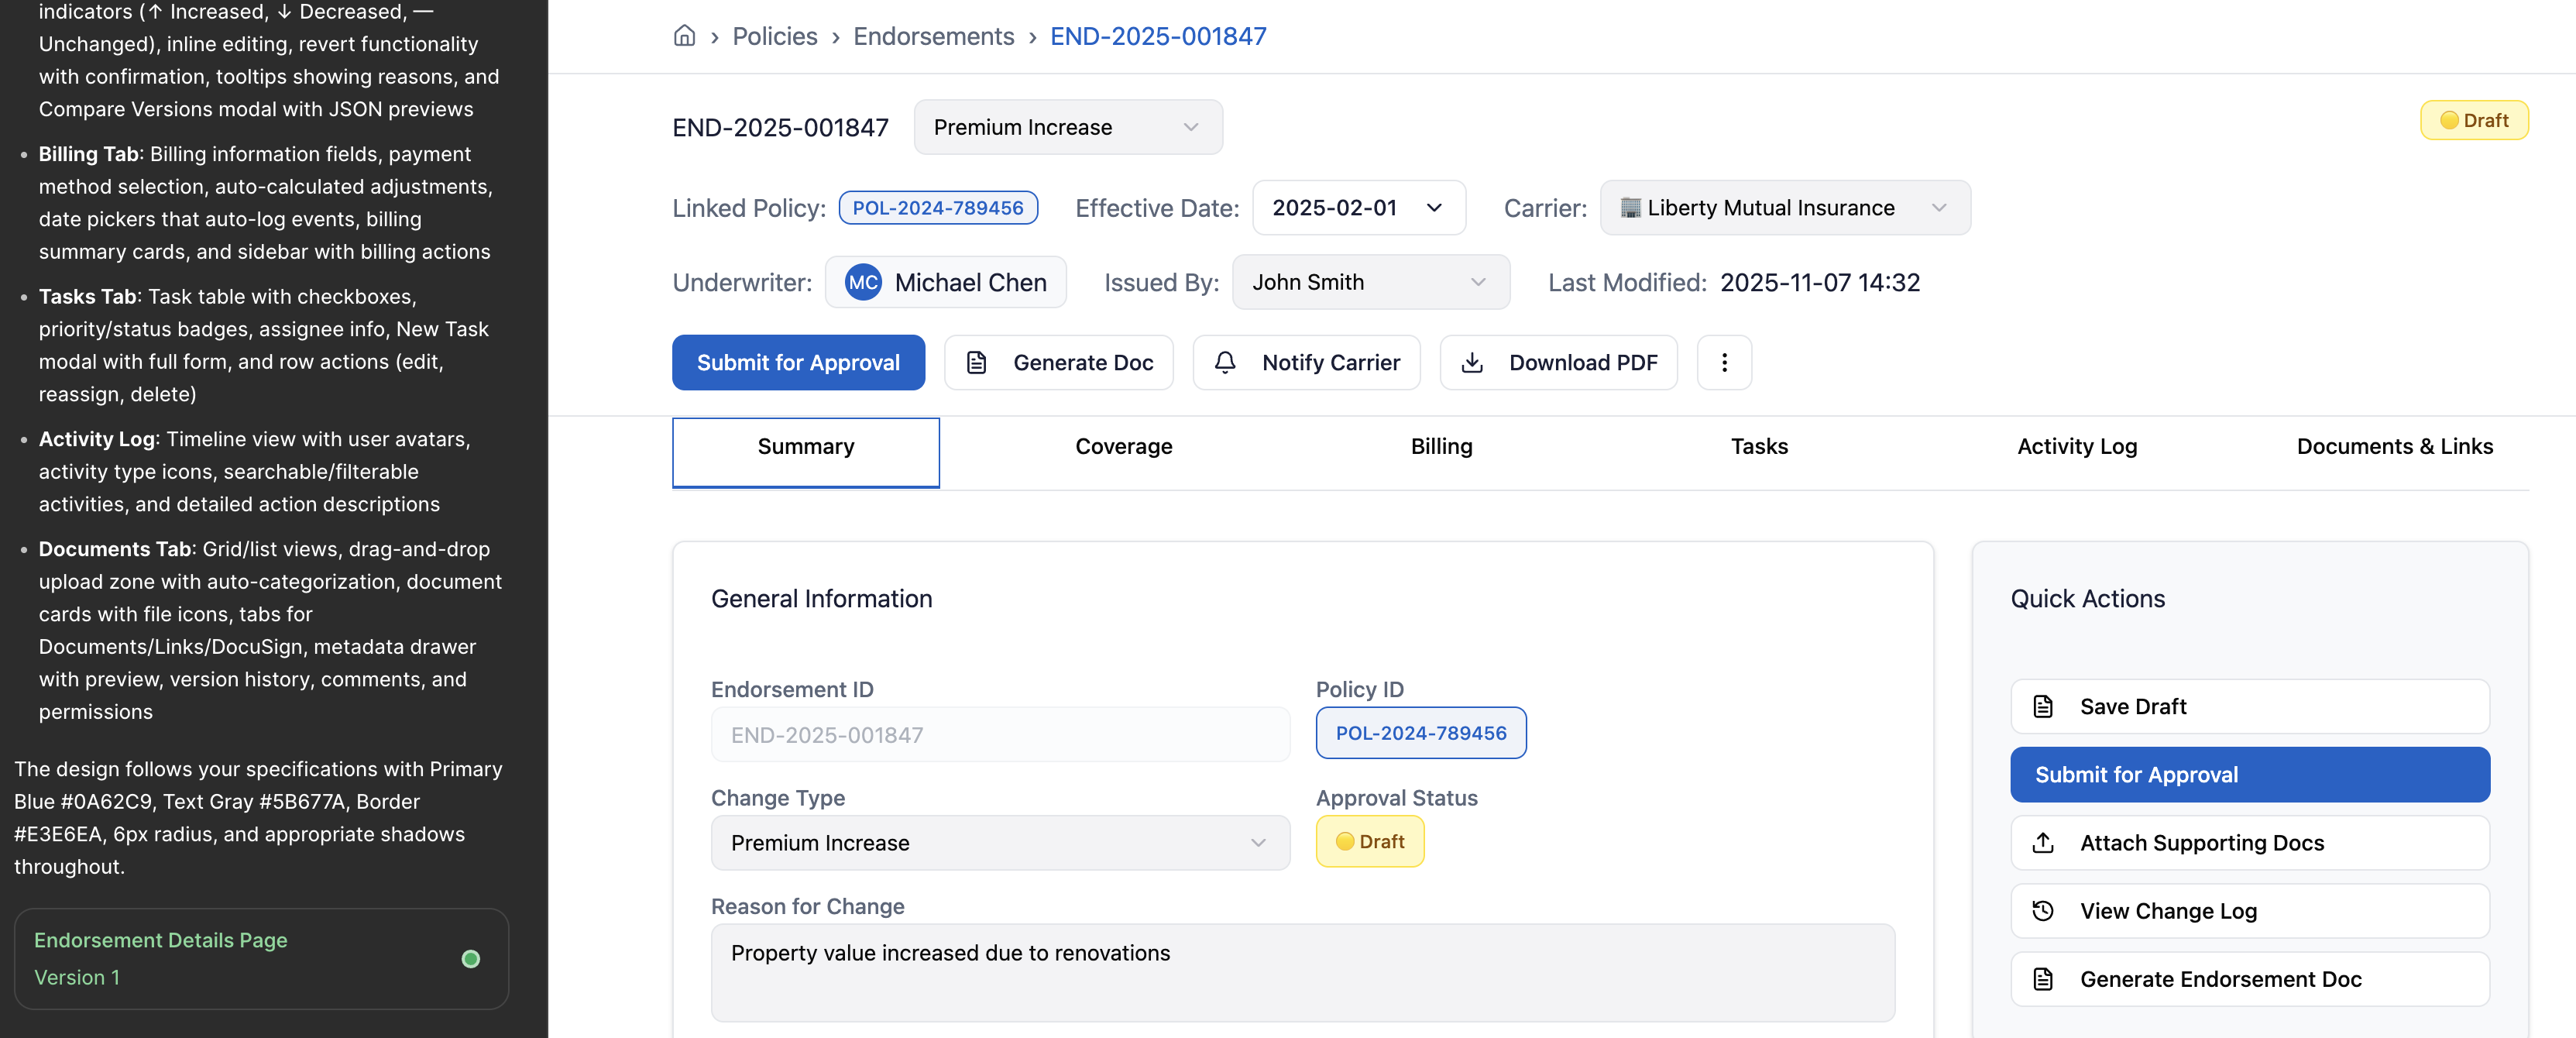Click the home icon in the breadcrumb
This screenshot has height=1038, width=2576.
pos(684,35)
